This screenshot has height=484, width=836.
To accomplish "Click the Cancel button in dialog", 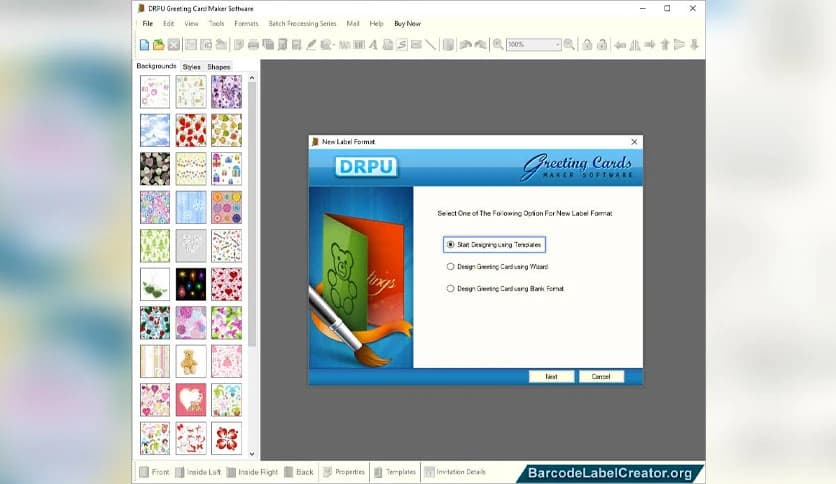I will click(x=601, y=376).
